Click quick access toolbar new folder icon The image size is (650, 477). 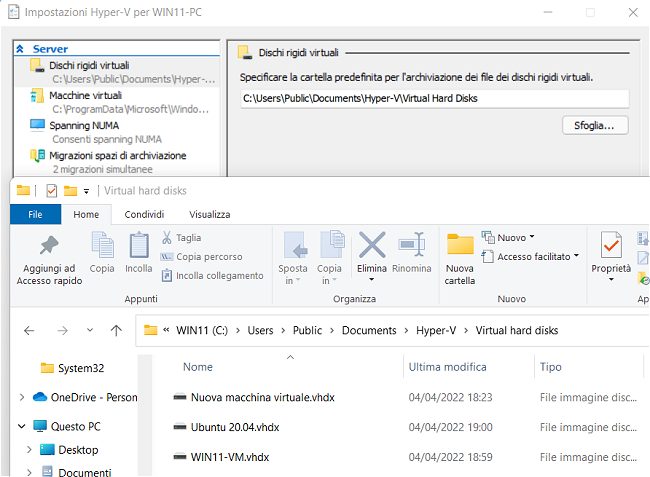pos(70,191)
